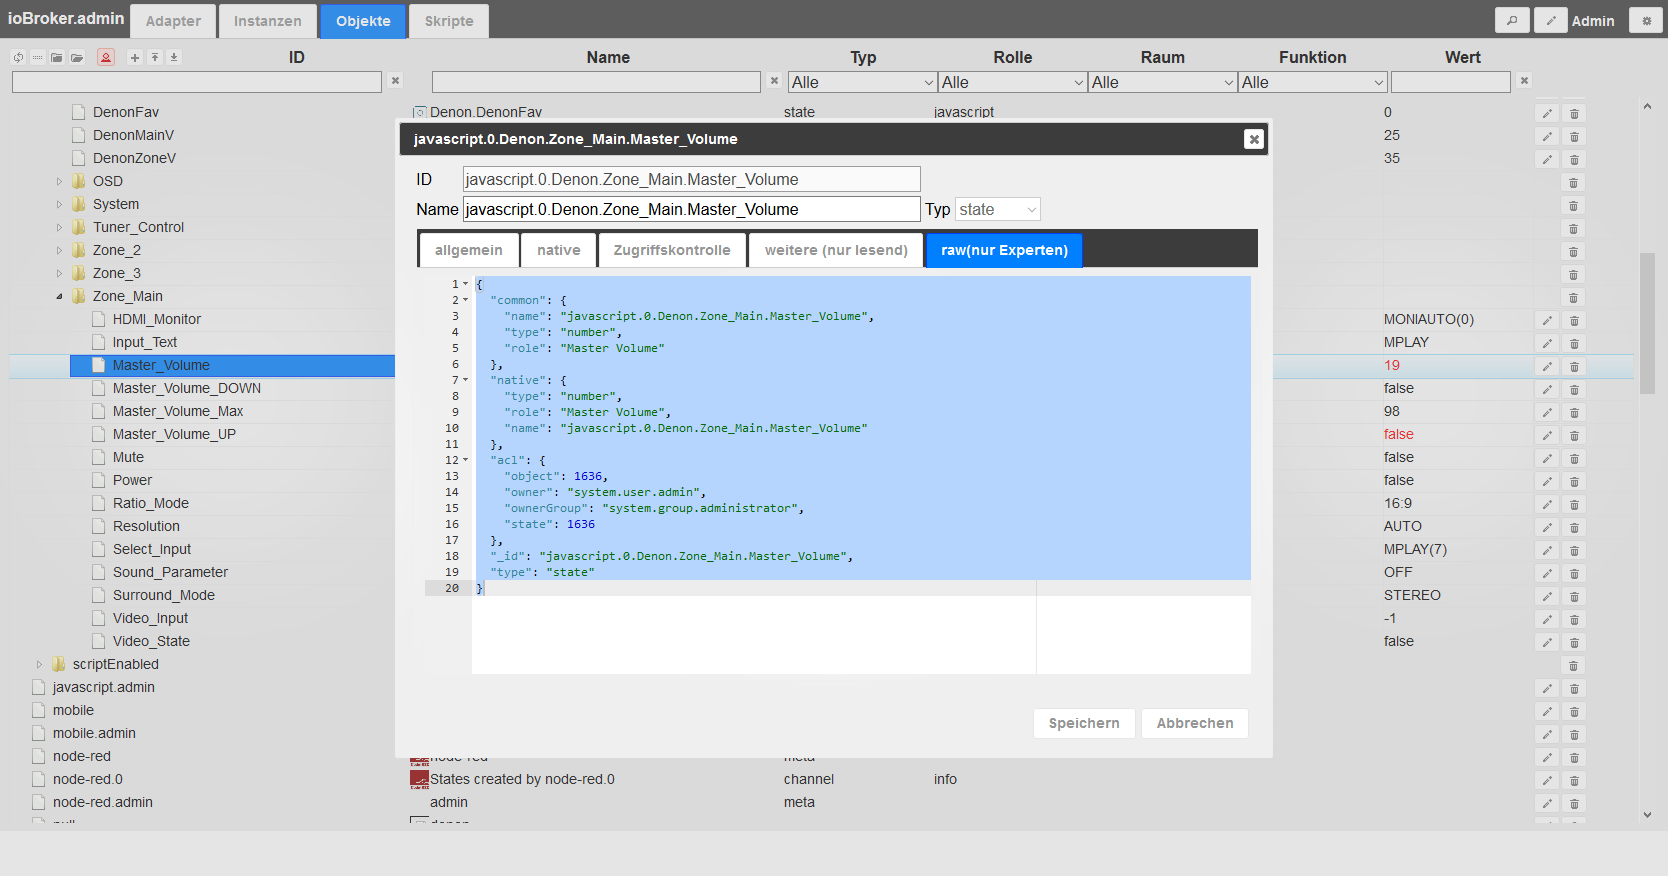Switch to the Zugriffskontrolle tab
The width and height of the screenshot is (1668, 876).
(672, 250)
